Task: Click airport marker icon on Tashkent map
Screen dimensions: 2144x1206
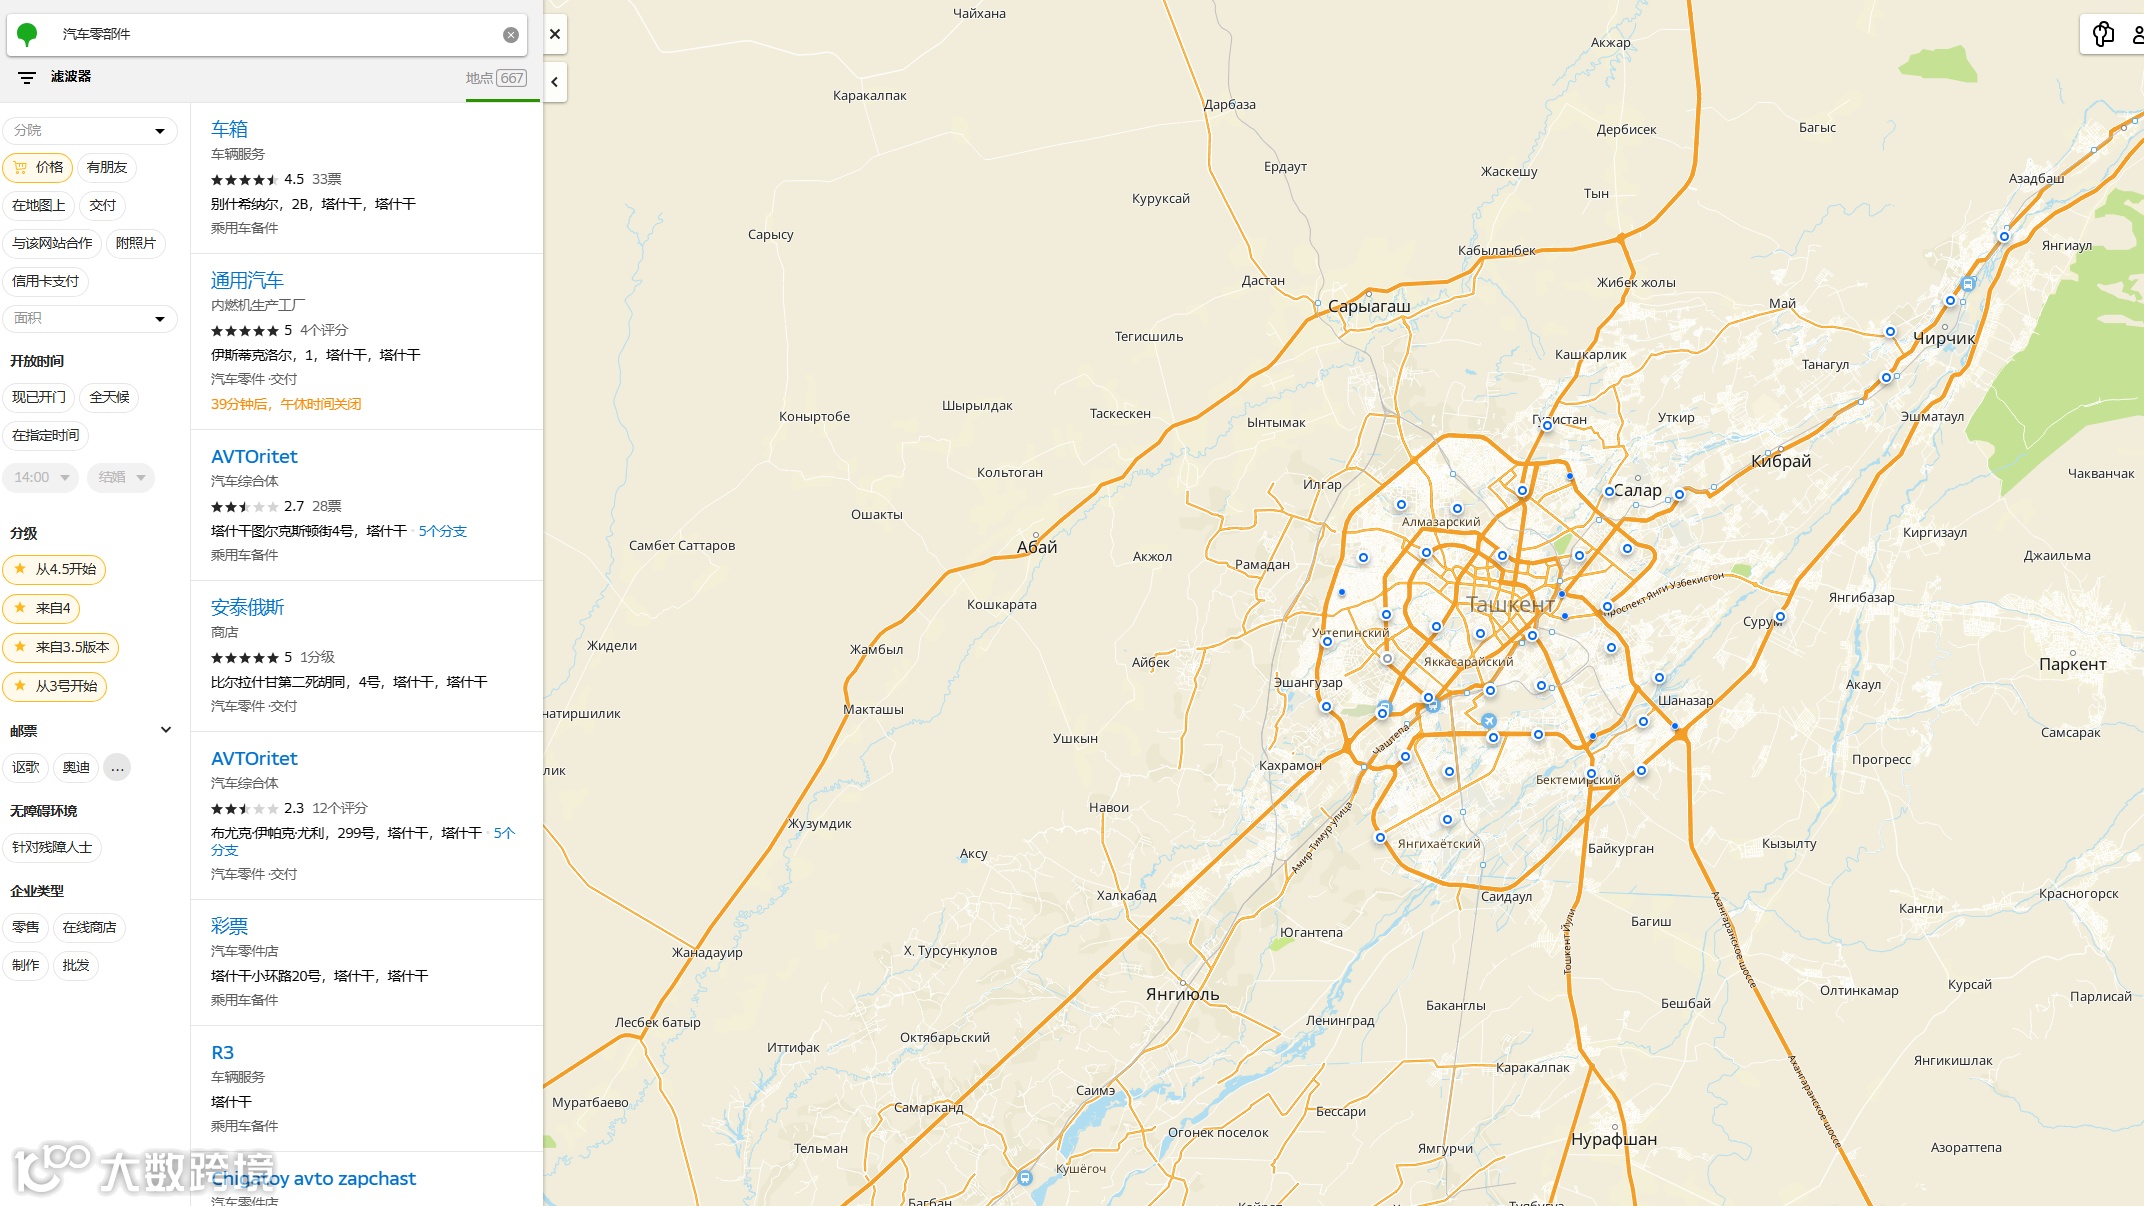Action: (x=1489, y=721)
